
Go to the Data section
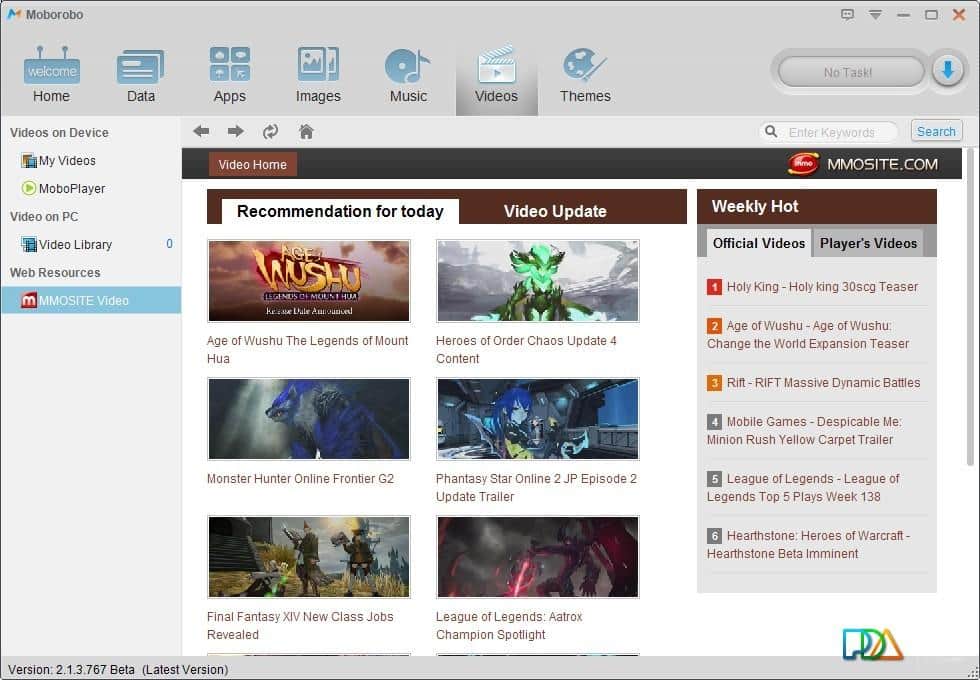click(x=140, y=75)
